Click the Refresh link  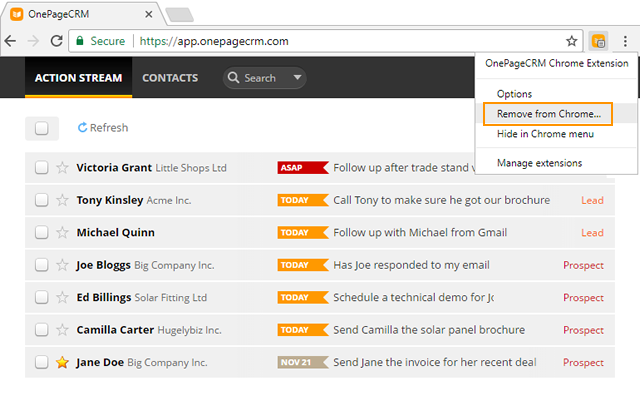coord(103,128)
